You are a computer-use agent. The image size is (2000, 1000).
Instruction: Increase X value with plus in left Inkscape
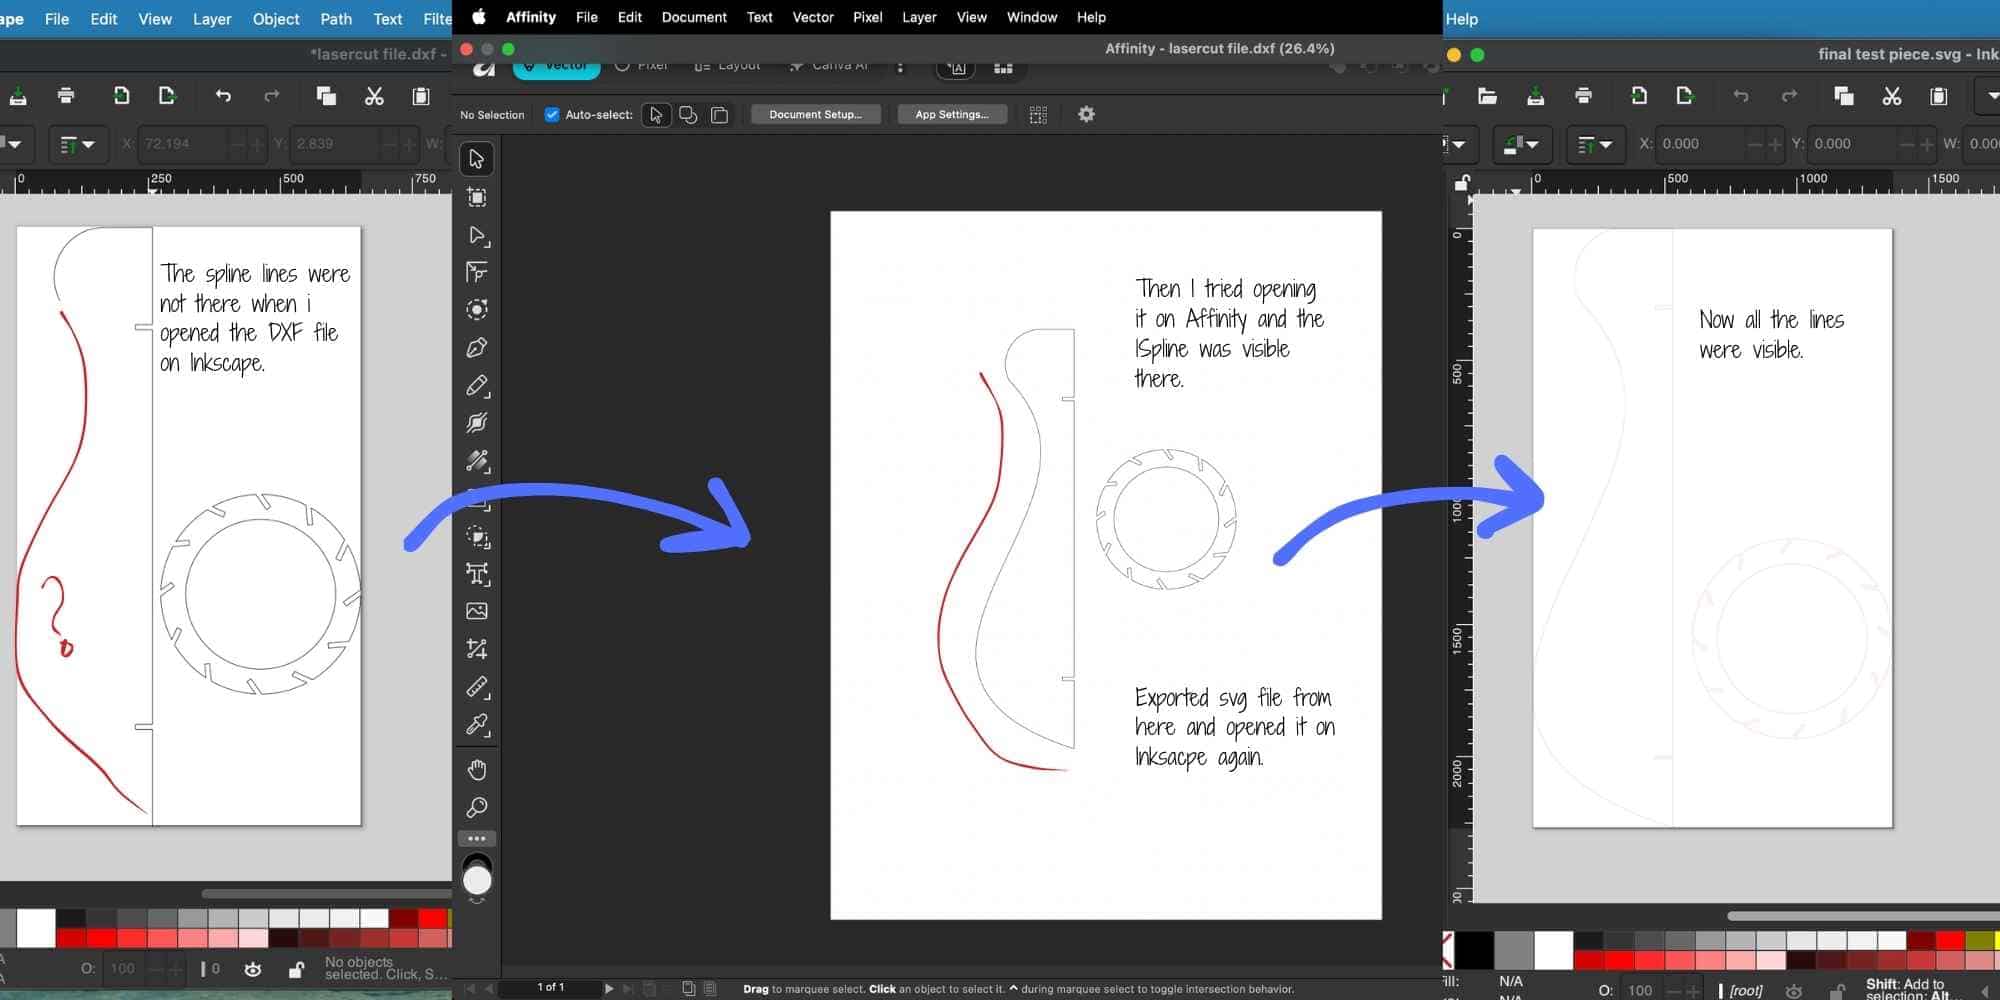pyautogui.click(x=257, y=144)
